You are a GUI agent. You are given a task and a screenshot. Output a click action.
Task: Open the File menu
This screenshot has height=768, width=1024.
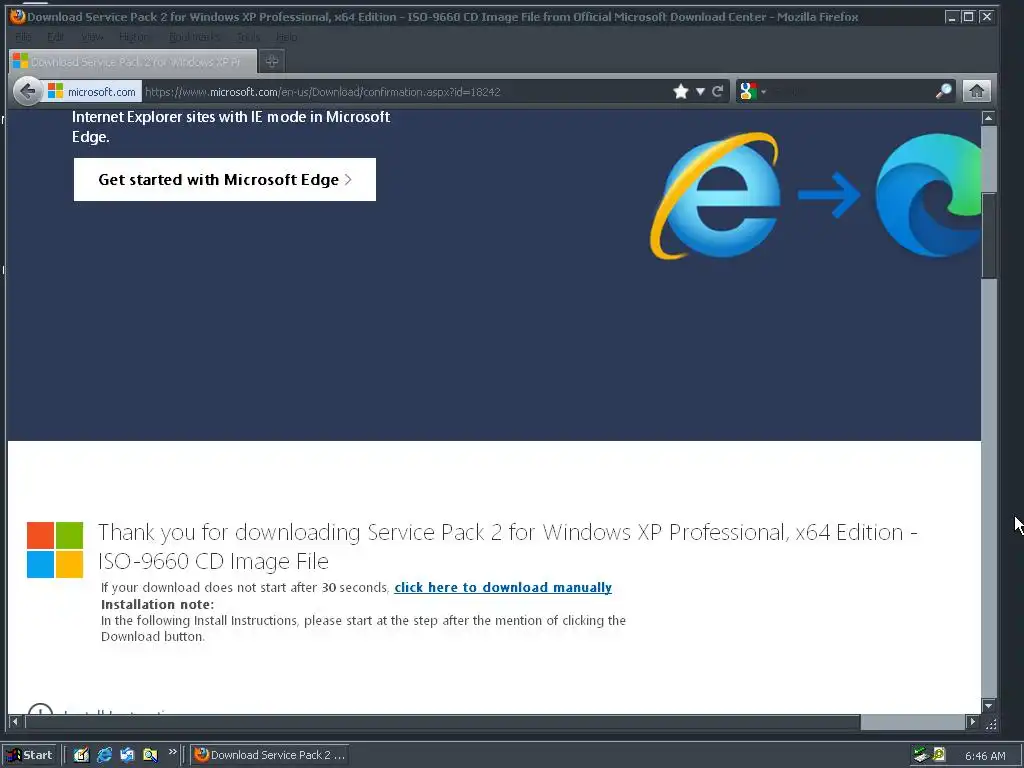pyautogui.click(x=23, y=37)
